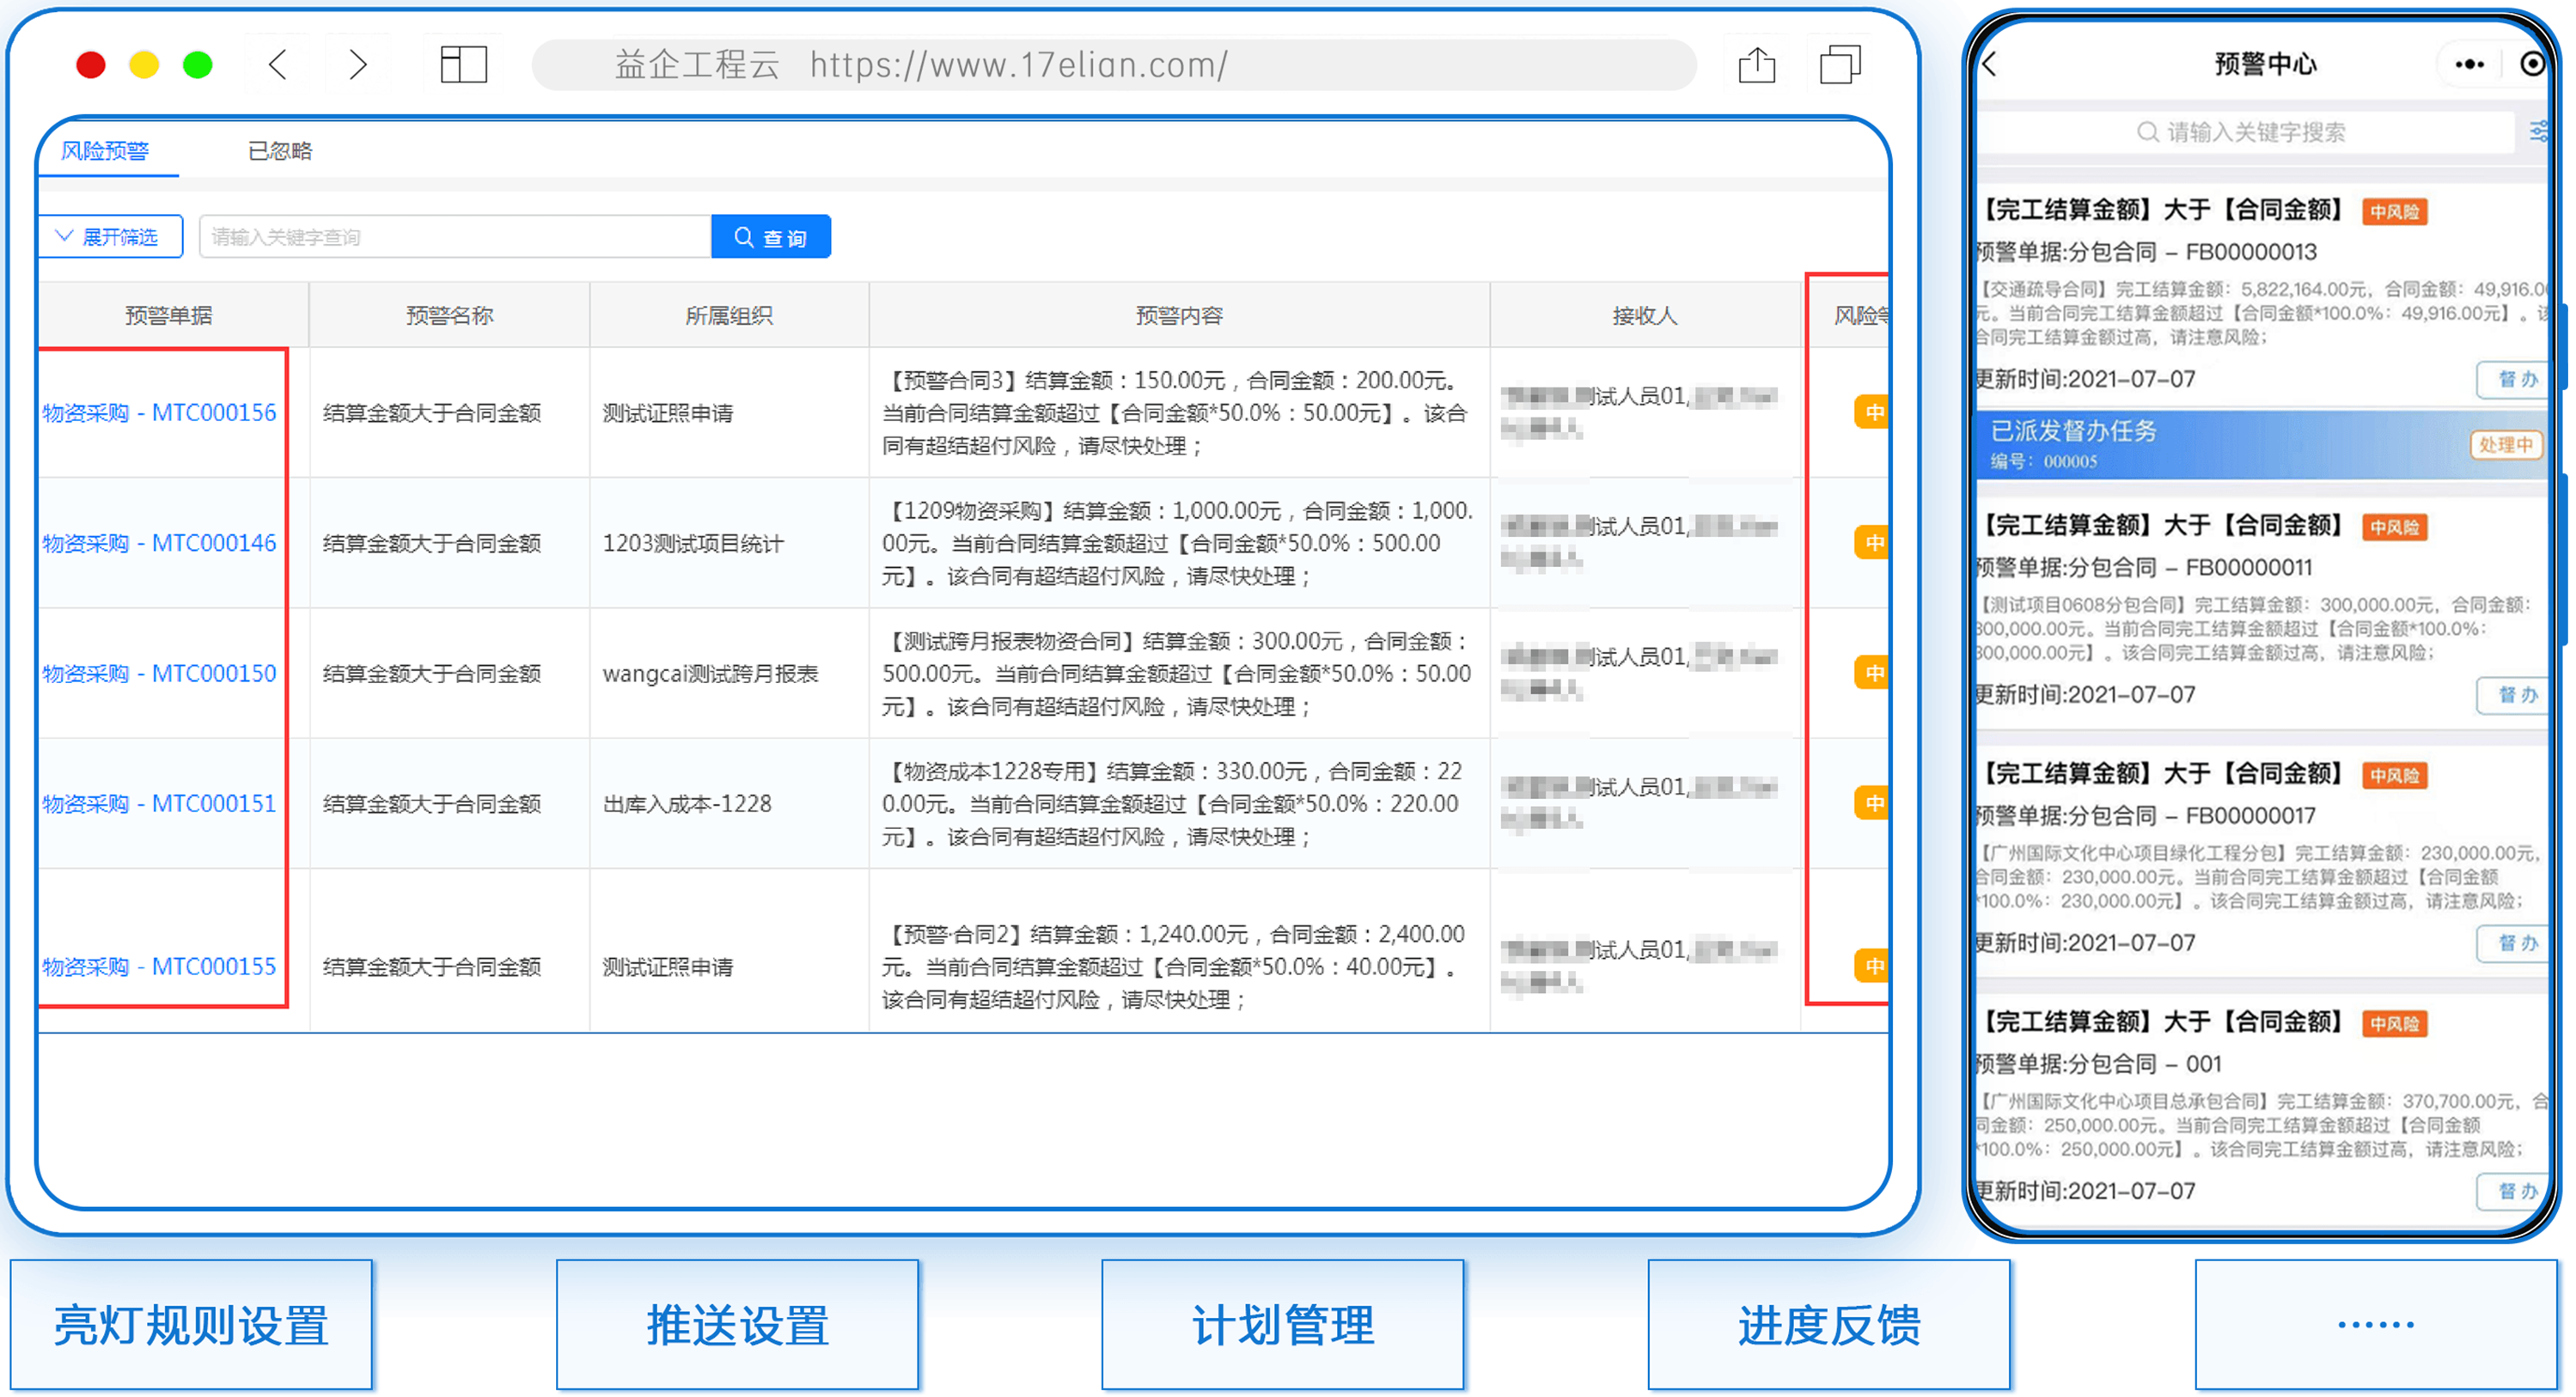Open the phone card 预警单据:分包合同 - FB00000017
This screenshot has height=1397, width=2576.
[2146, 816]
